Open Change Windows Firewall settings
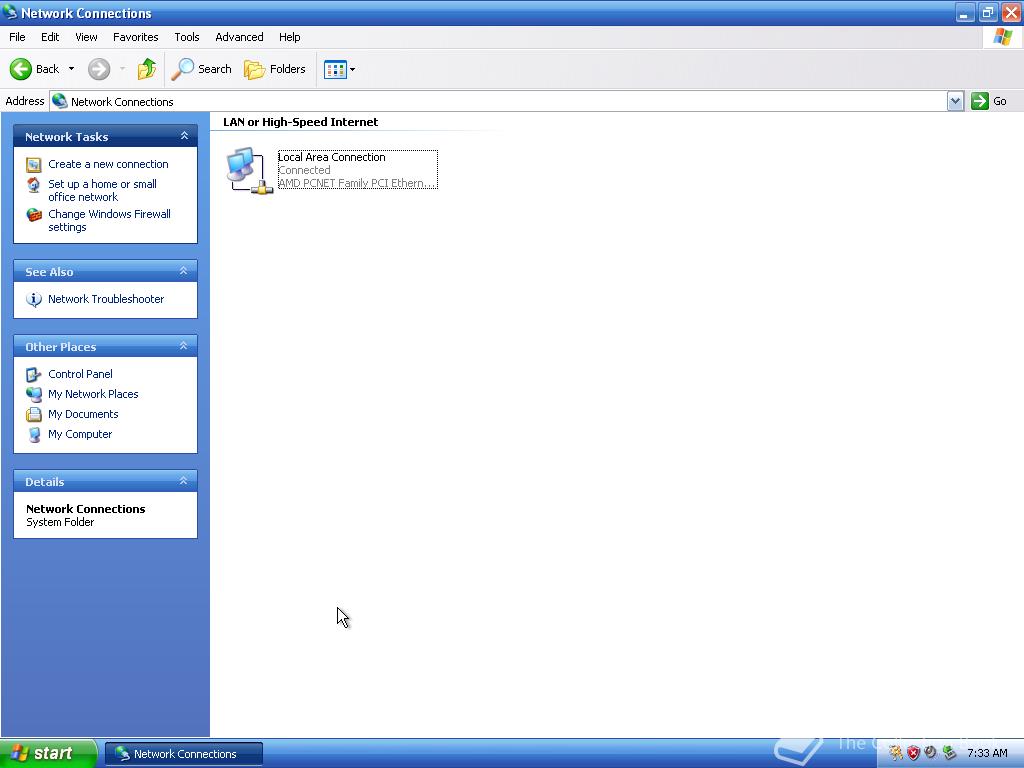This screenshot has height=768, width=1024. 109,221
